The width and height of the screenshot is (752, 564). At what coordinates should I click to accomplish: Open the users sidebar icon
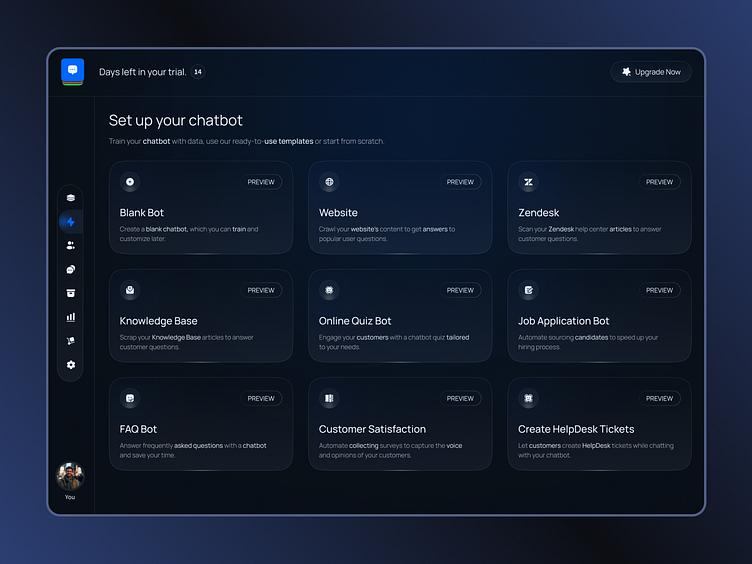coord(71,245)
